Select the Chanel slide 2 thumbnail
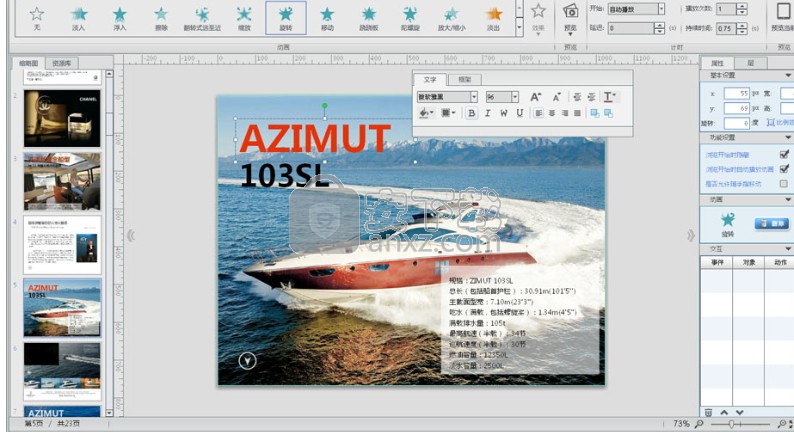The width and height of the screenshot is (794, 432). 62,119
